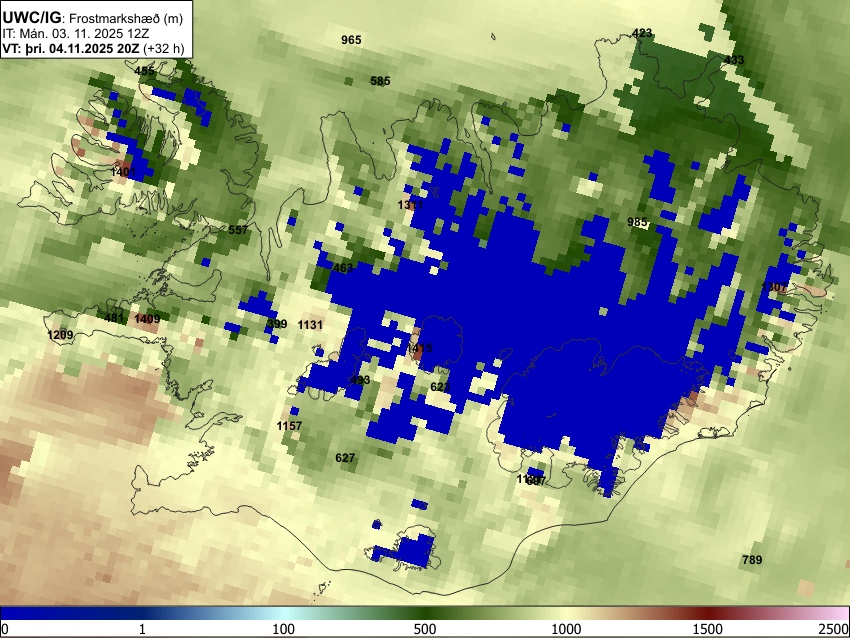Click the map value label 1131
This screenshot has height=638, width=850.
click(310, 325)
